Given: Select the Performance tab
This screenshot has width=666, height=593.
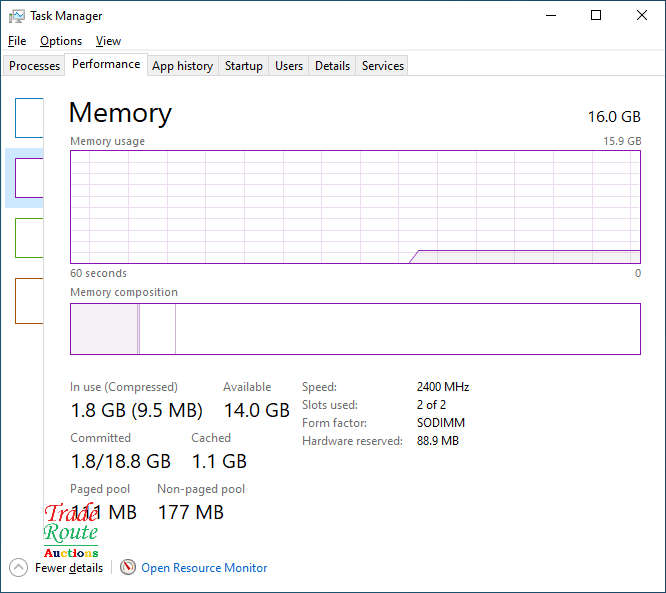Looking at the screenshot, I should click(106, 64).
